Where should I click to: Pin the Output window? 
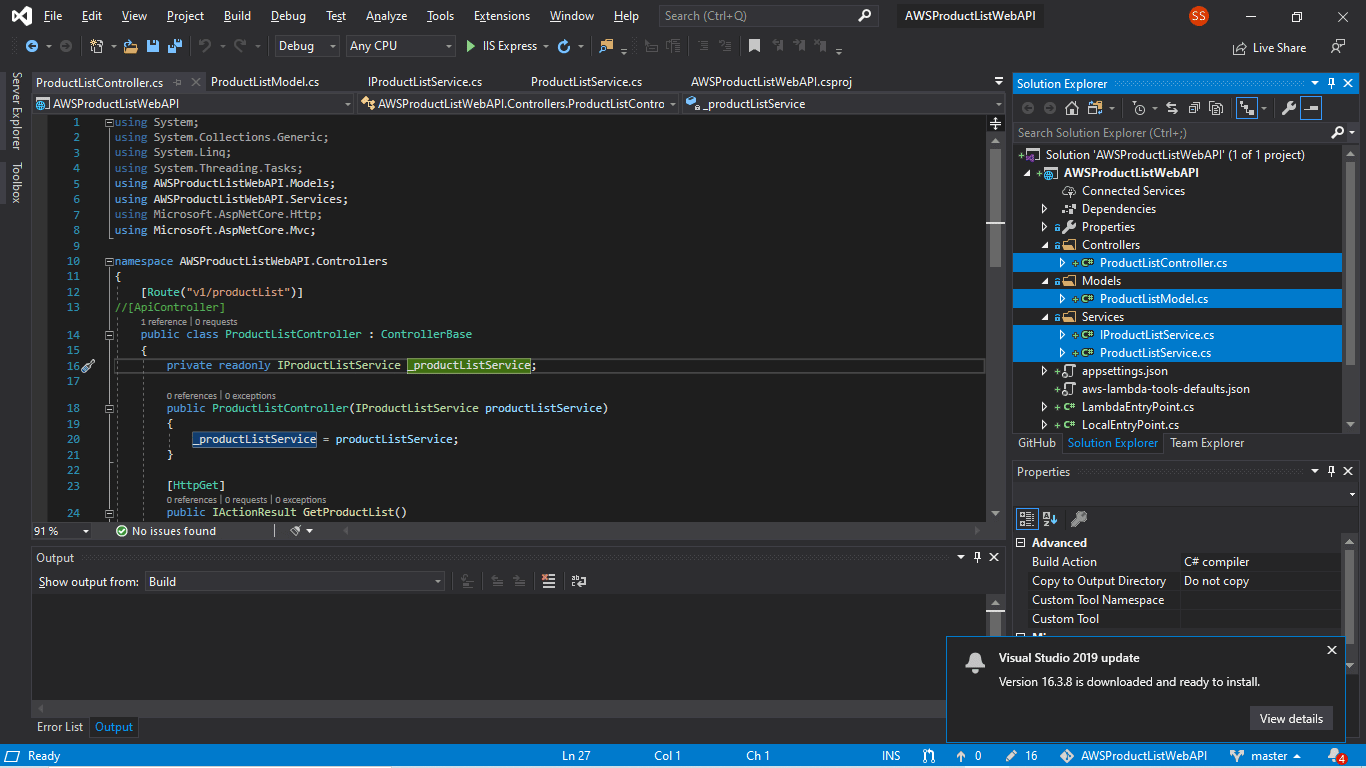tap(977, 557)
